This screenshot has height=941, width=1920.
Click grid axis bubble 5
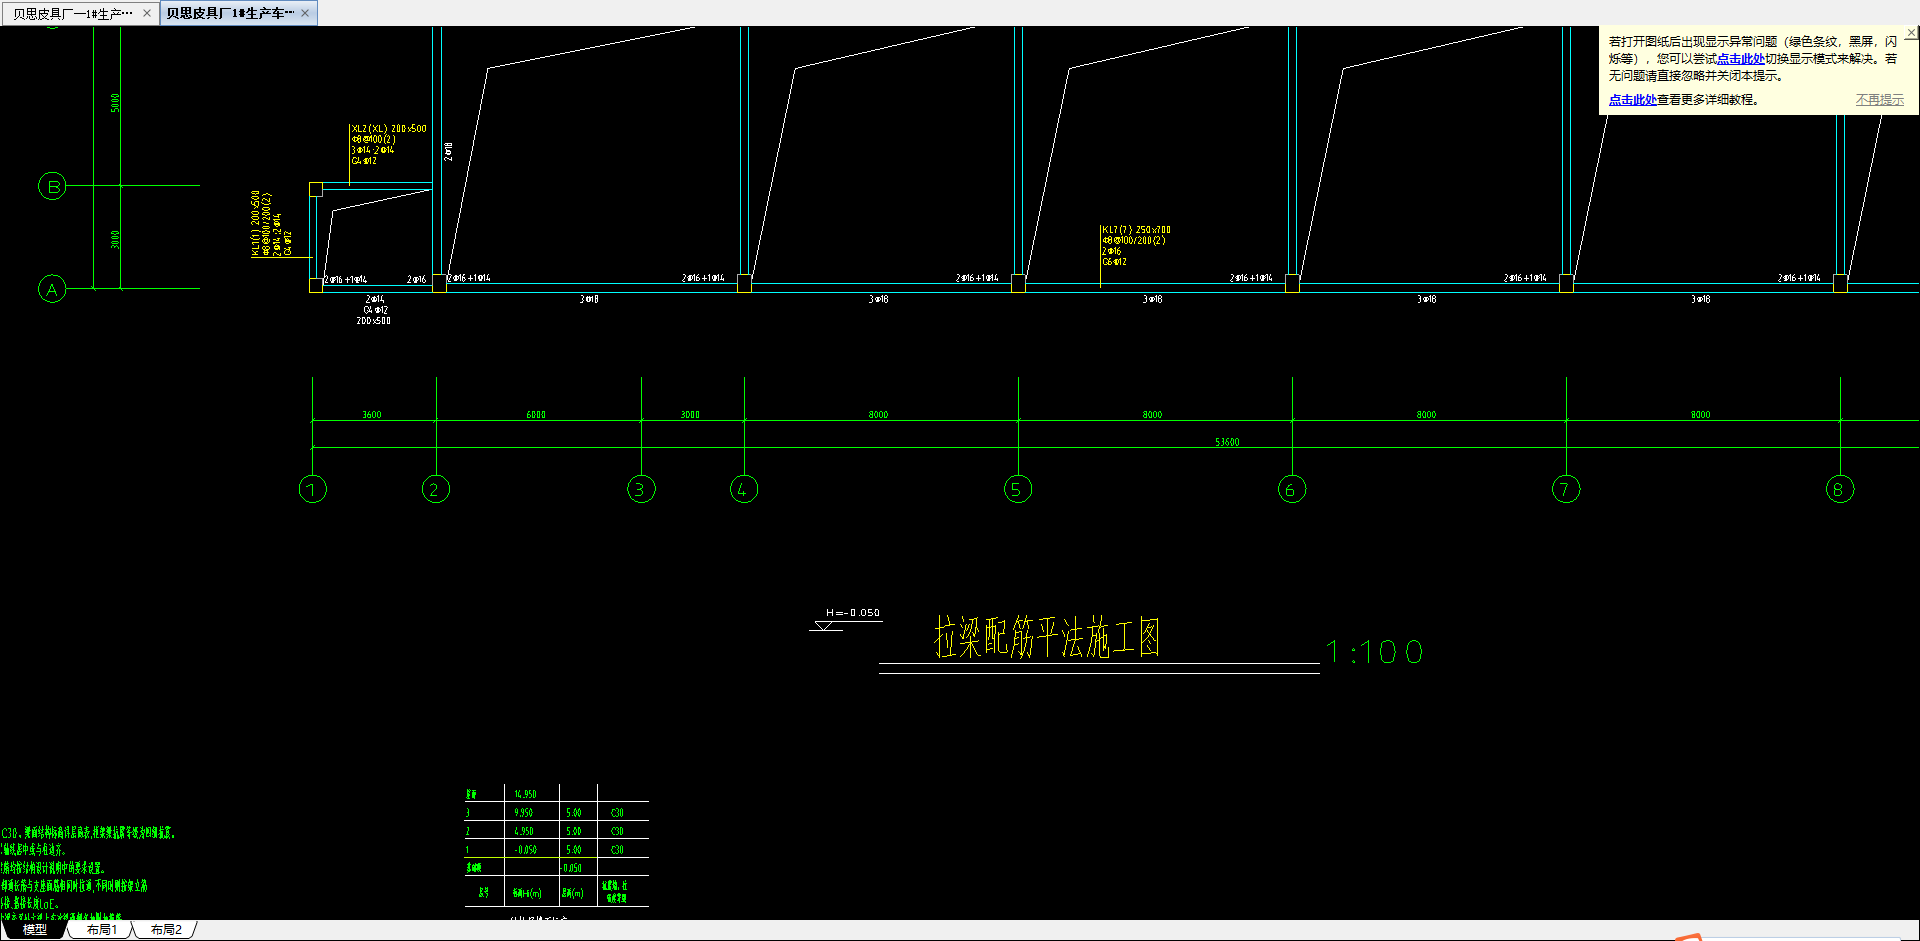click(1018, 489)
